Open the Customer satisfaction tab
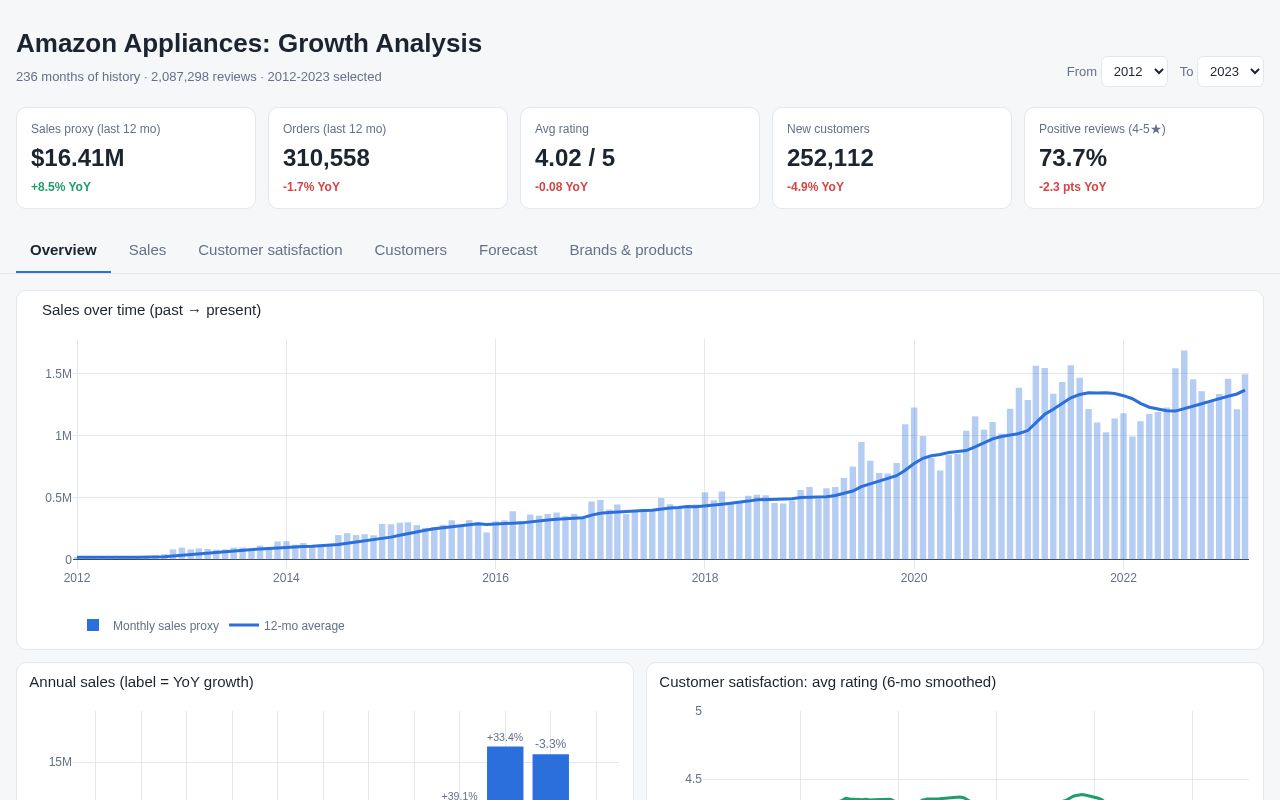Viewport: 1280px width, 800px height. coord(270,250)
